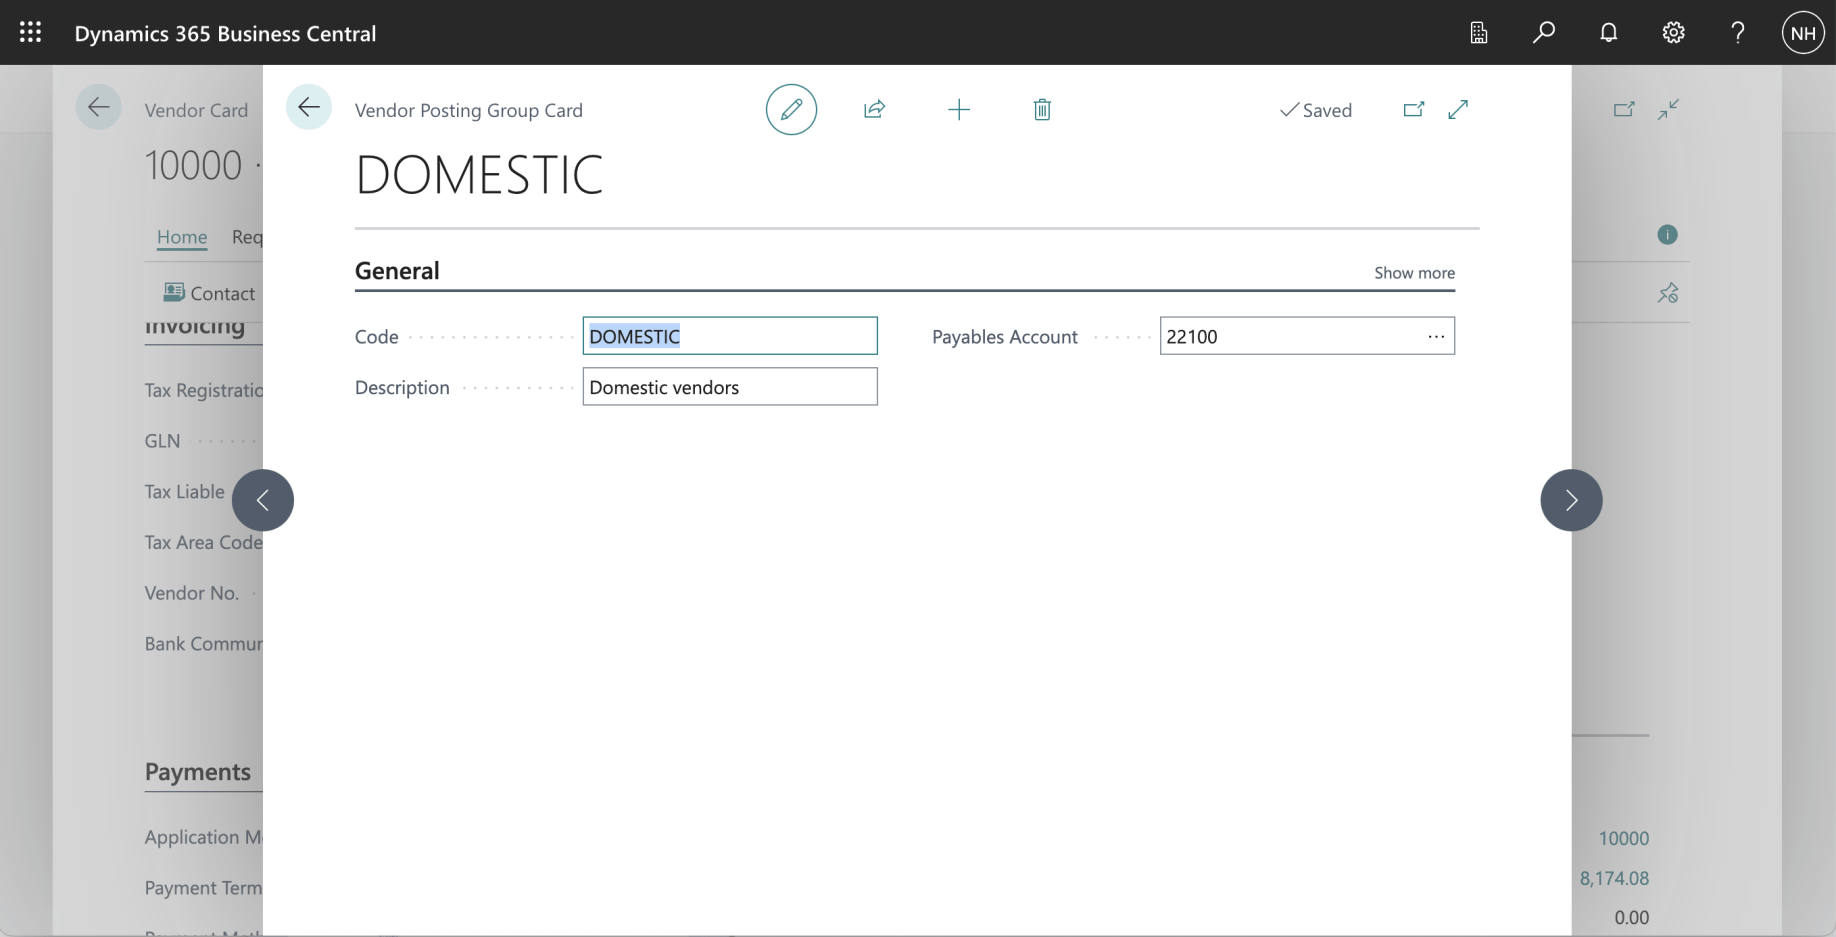Open the help question mark

tap(1738, 33)
